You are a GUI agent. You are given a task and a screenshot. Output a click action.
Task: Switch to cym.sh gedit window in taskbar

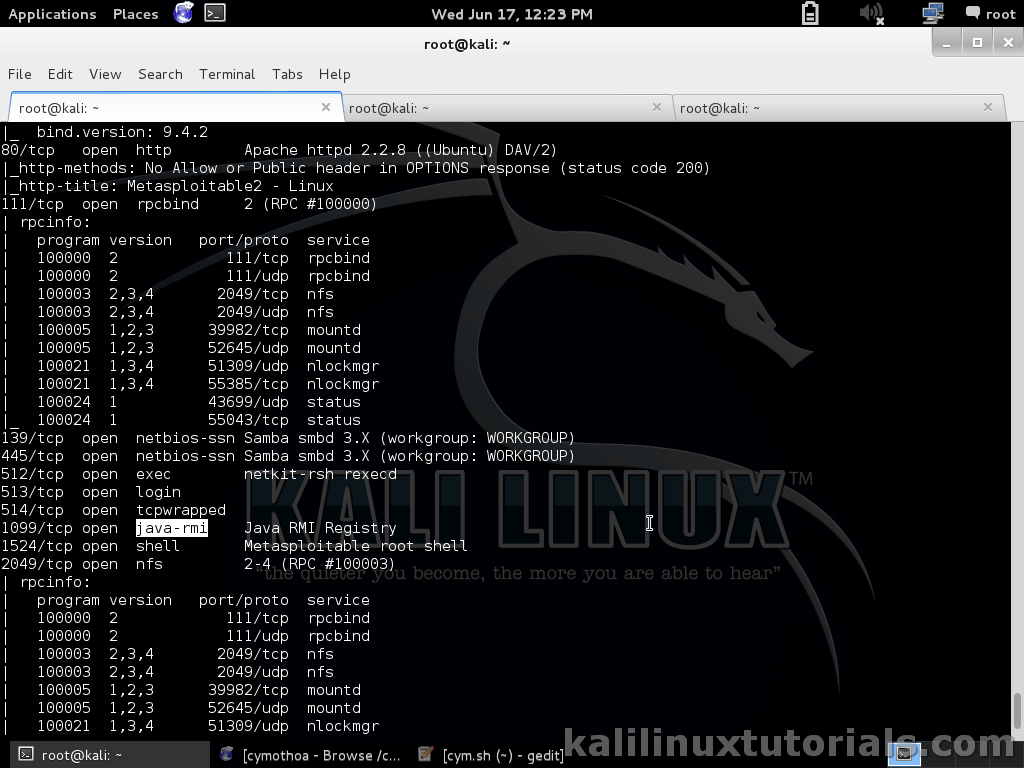(505, 755)
